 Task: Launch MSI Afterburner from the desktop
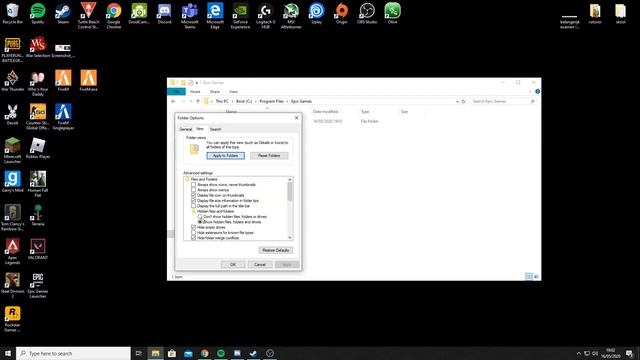291,16
